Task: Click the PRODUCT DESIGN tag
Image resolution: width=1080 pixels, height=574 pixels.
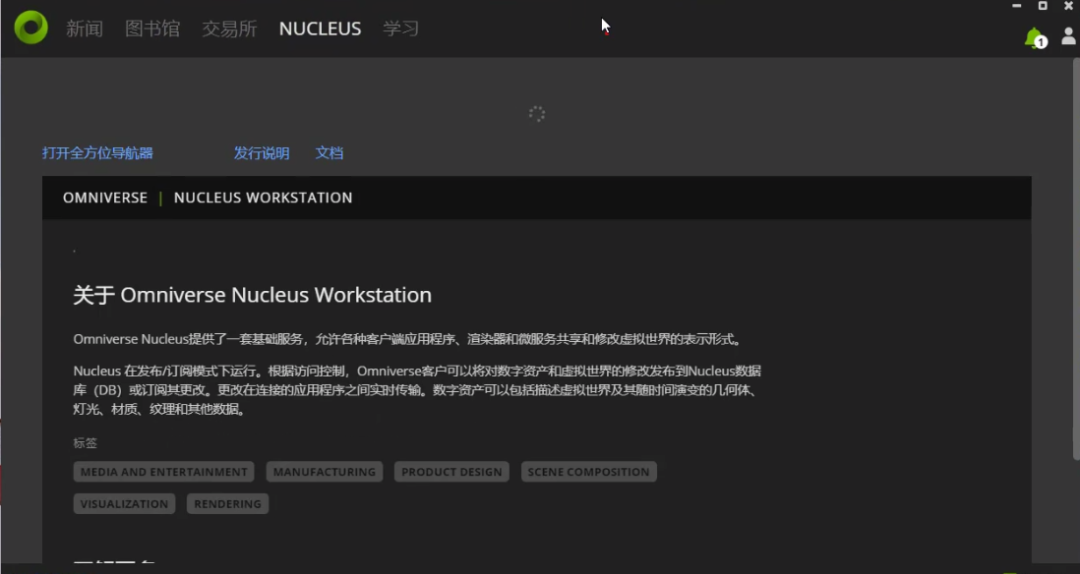Action: click(452, 472)
